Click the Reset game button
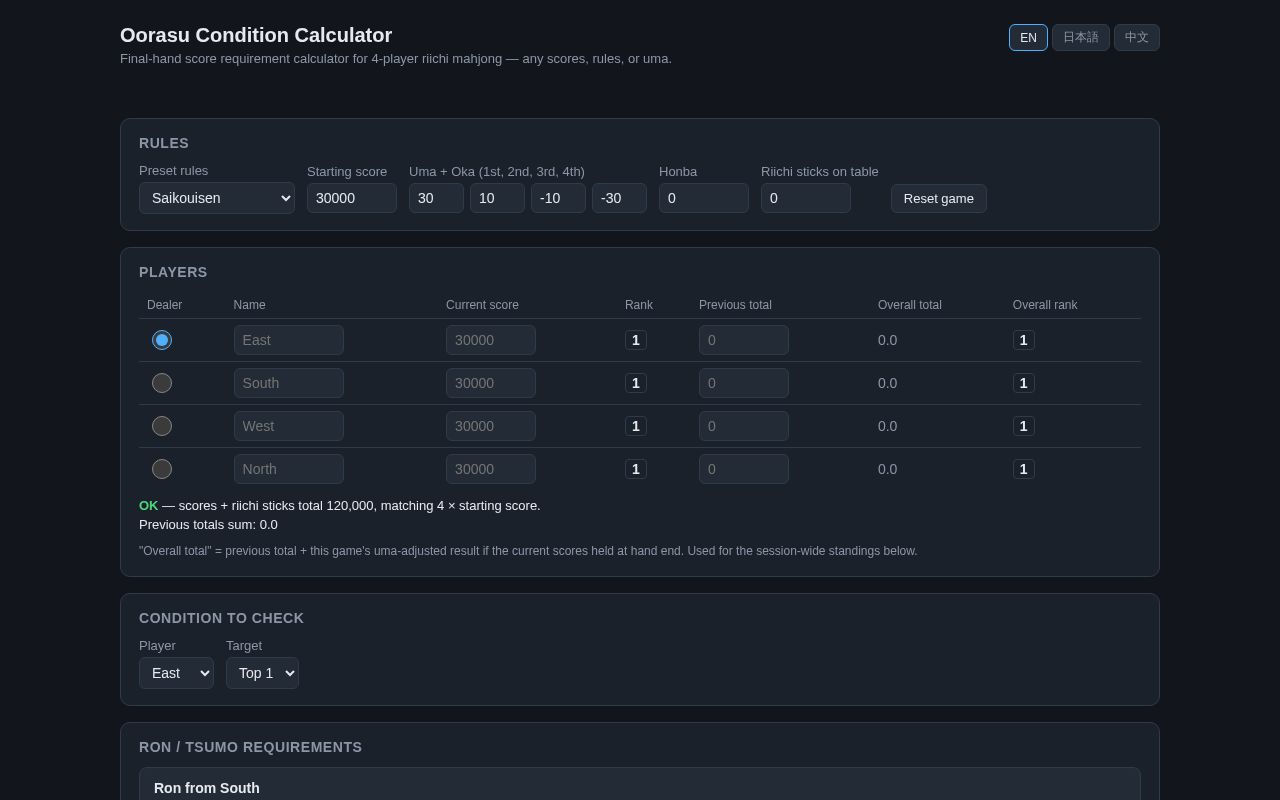The height and width of the screenshot is (800, 1280). point(939,198)
